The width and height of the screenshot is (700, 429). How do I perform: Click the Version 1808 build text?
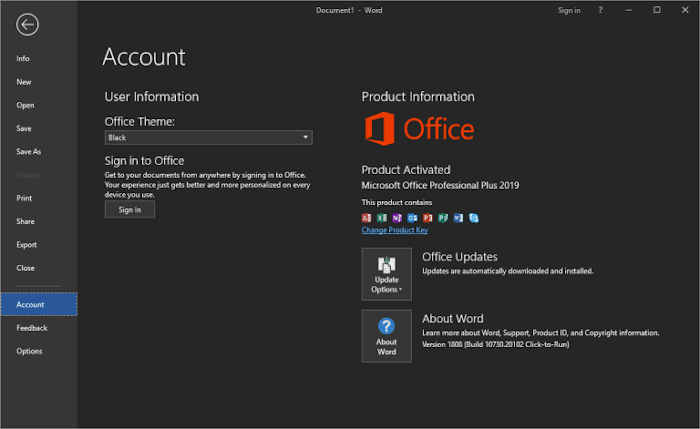click(496, 344)
